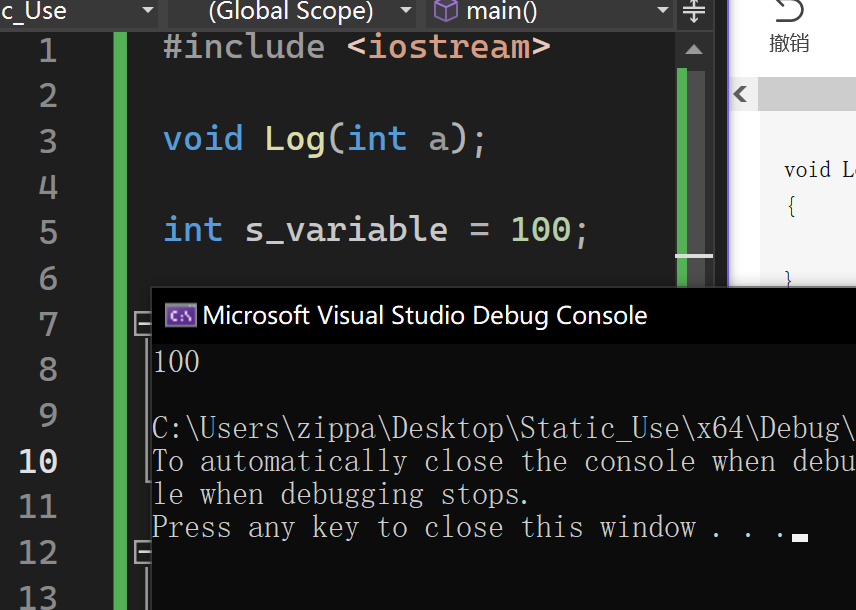Click line number 10 in the gutter
This screenshot has height=610, width=856.
point(38,461)
